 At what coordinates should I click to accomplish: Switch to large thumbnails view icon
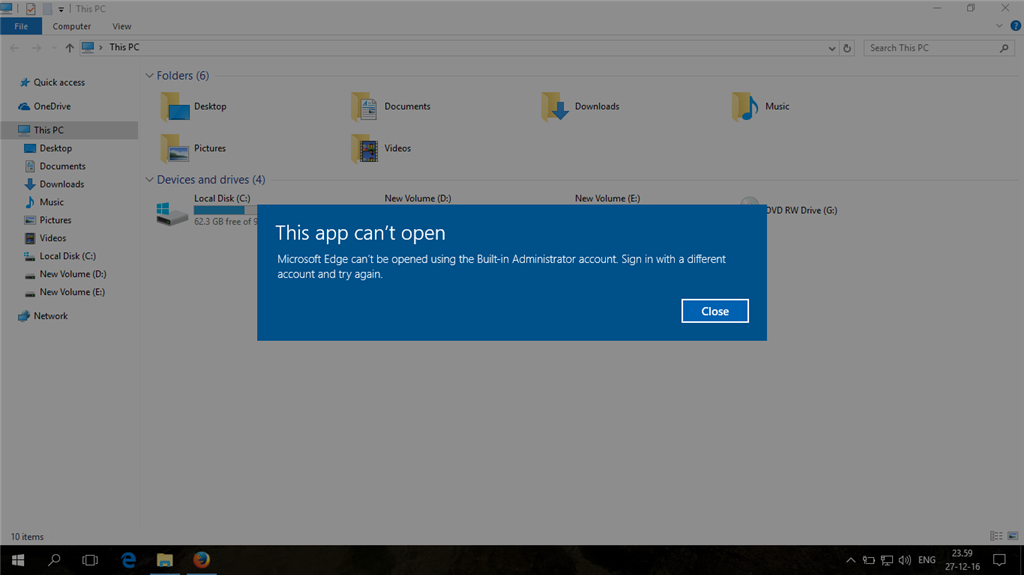(x=1012, y=536)
